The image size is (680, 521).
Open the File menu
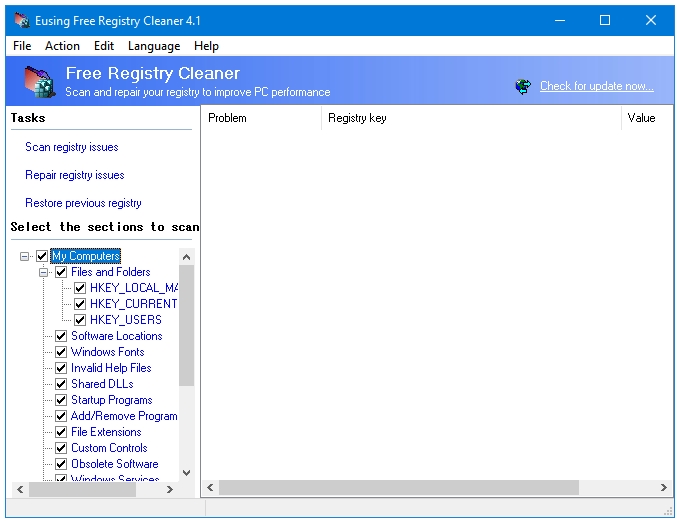(22, 46)
